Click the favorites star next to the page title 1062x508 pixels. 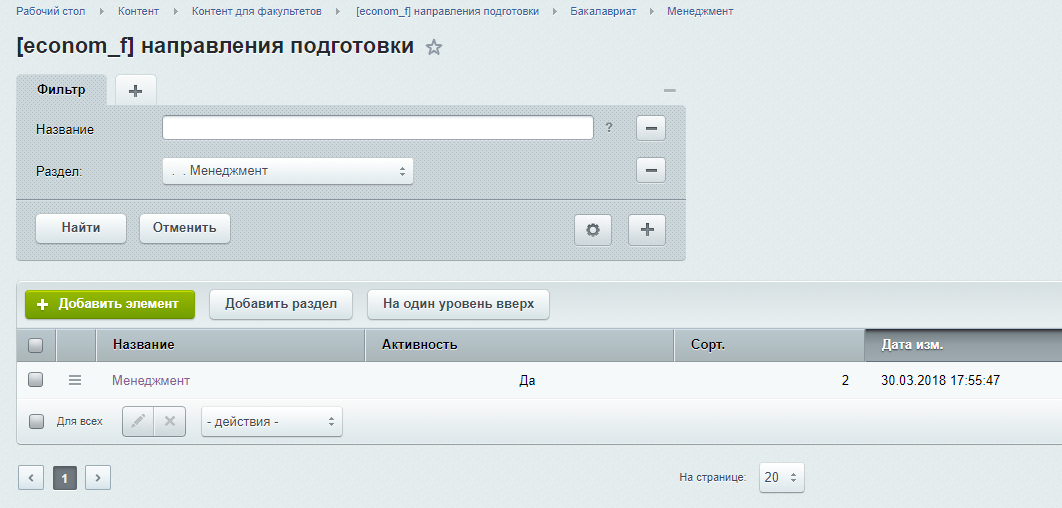click(434, 48)
